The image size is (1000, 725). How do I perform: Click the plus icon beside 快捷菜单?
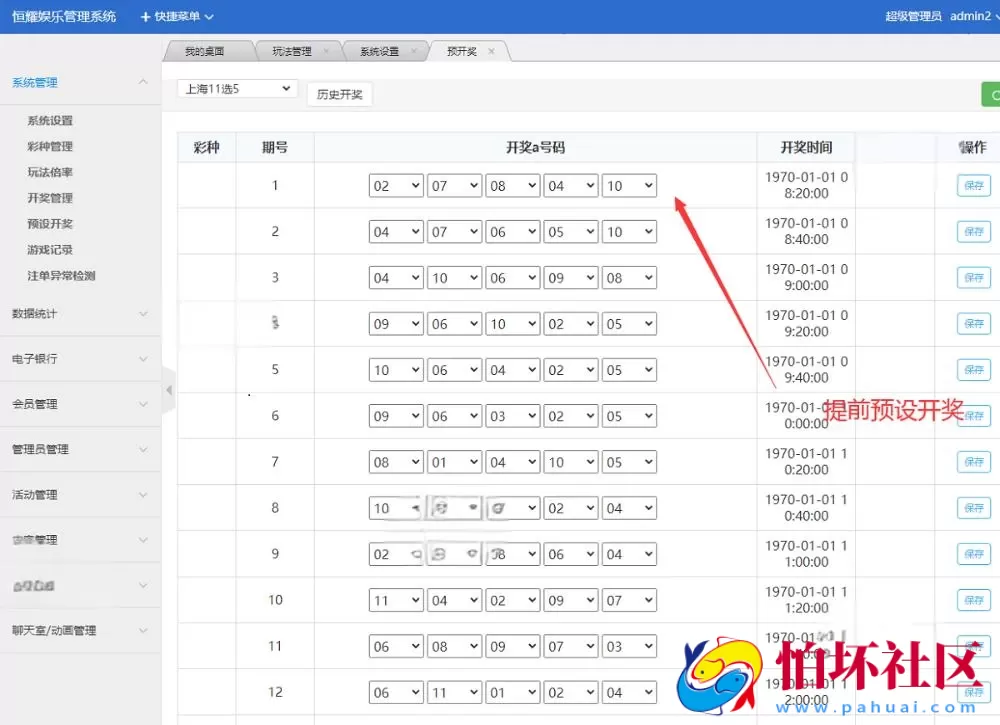point(146,16)
